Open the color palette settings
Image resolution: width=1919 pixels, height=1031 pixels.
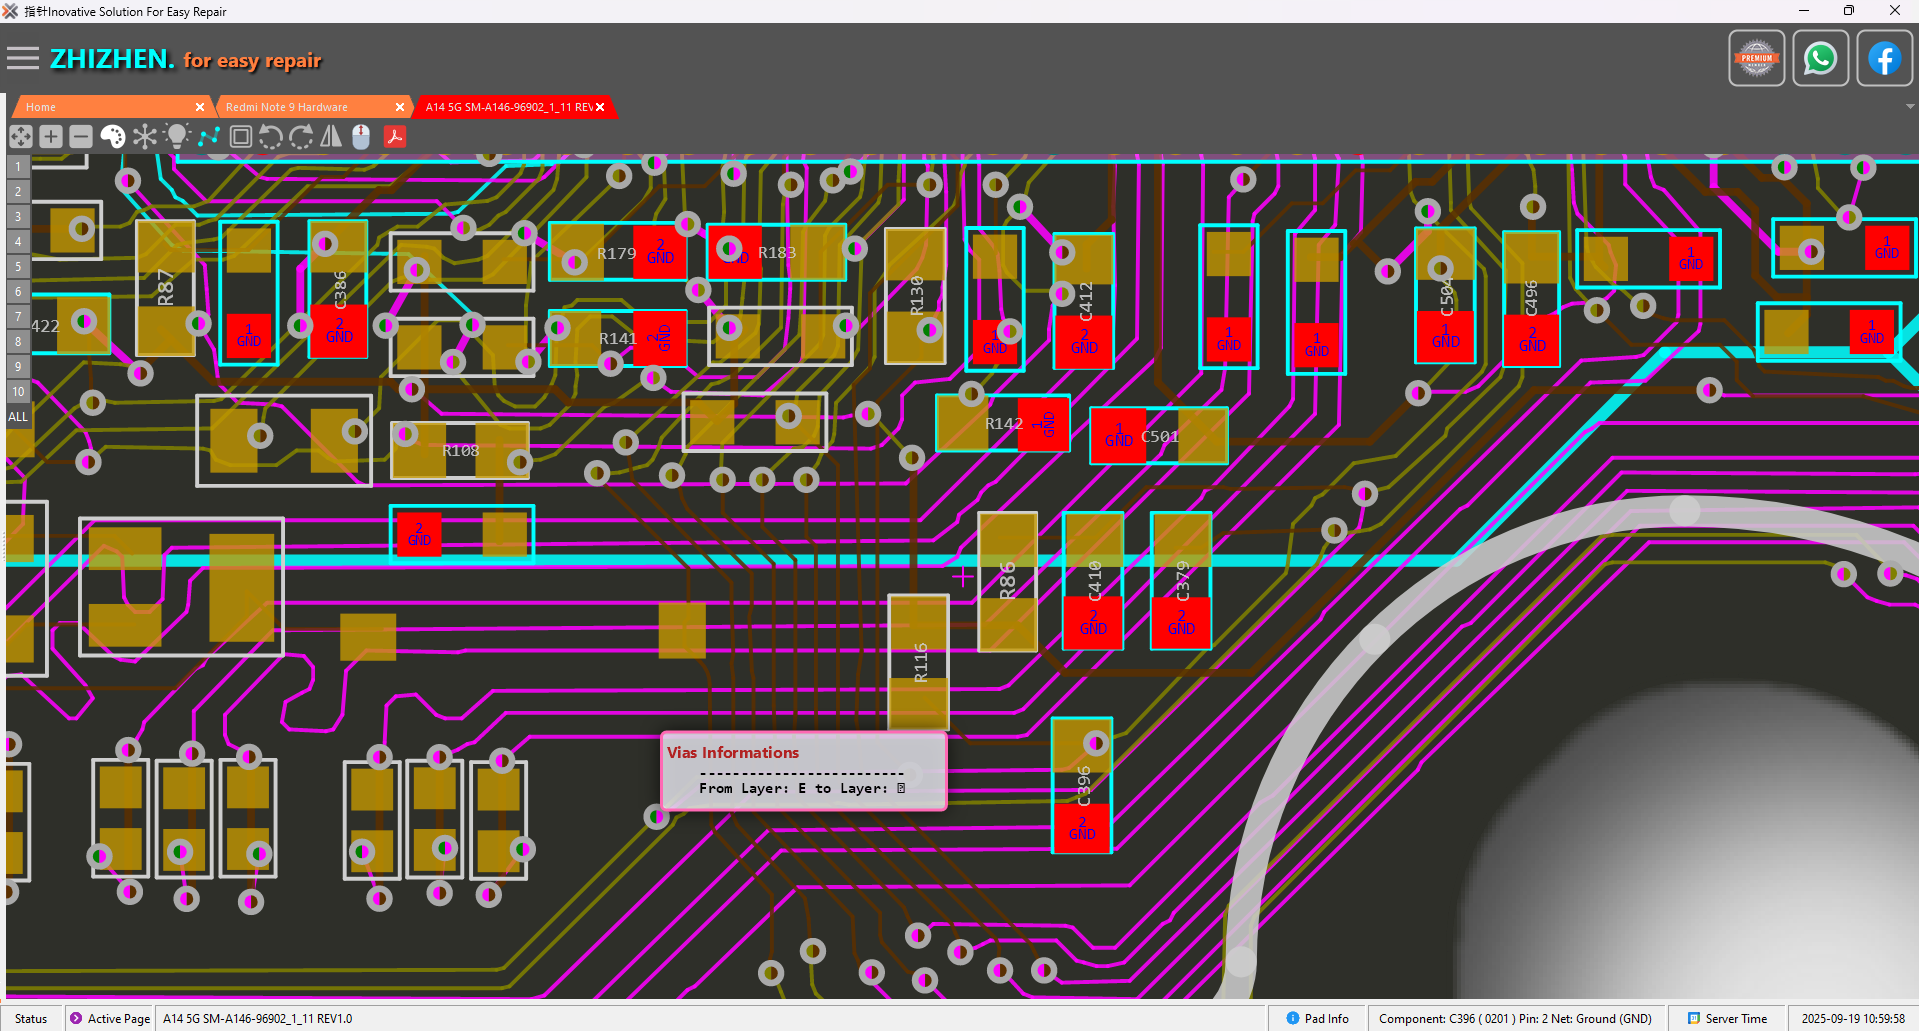point(113,136)
